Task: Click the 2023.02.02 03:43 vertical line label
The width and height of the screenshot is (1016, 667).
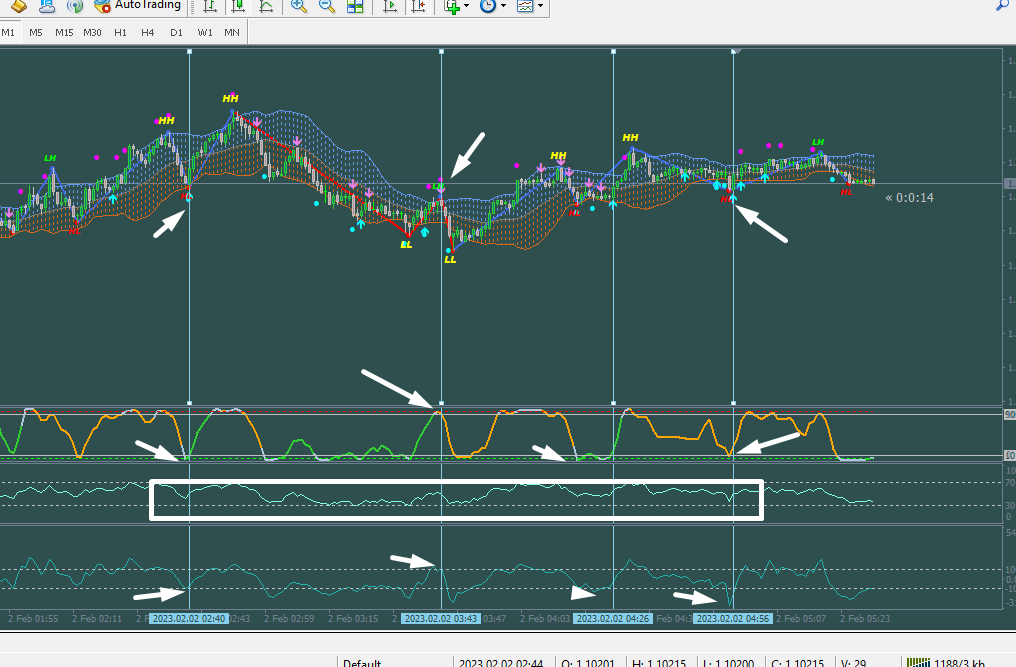Action: [x=441, y=619]
